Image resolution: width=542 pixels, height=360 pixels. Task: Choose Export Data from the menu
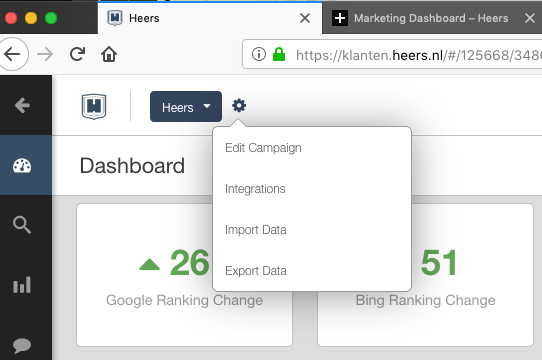click(x=256, y=271)
